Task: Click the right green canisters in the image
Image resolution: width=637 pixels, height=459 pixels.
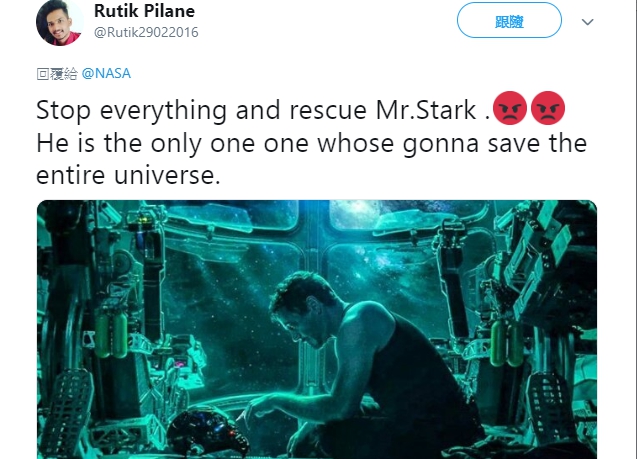Action: click(x=507, y=343)
